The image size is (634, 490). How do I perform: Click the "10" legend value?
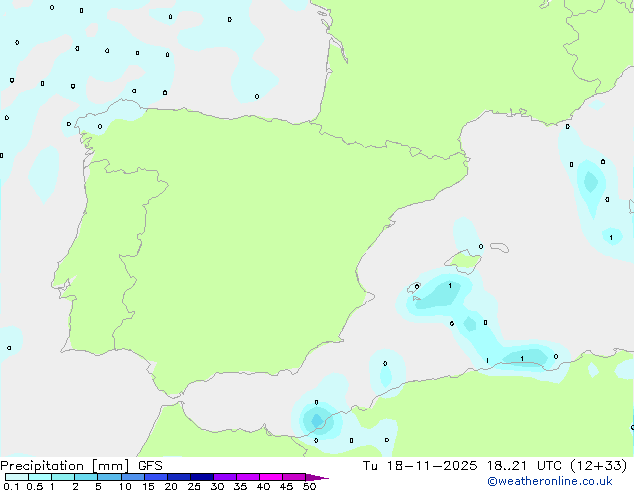(x=125, y=486)
